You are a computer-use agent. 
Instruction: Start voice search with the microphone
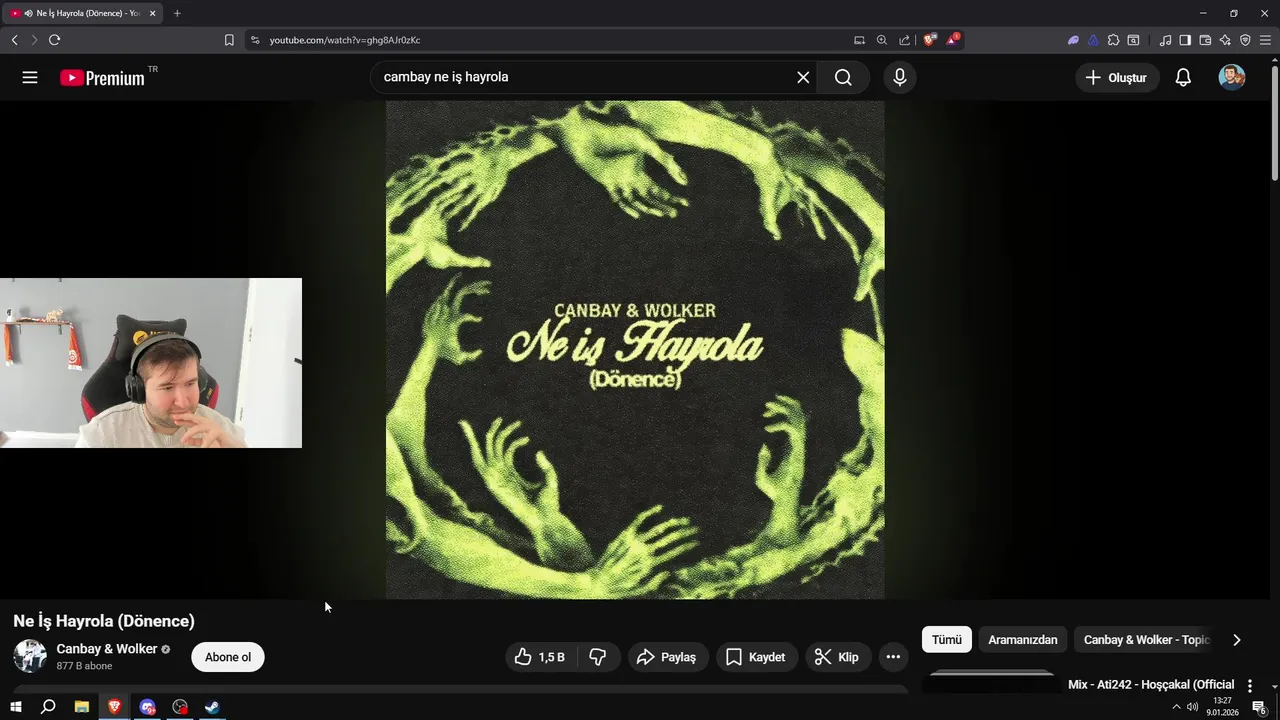click(x=900, y=77)
